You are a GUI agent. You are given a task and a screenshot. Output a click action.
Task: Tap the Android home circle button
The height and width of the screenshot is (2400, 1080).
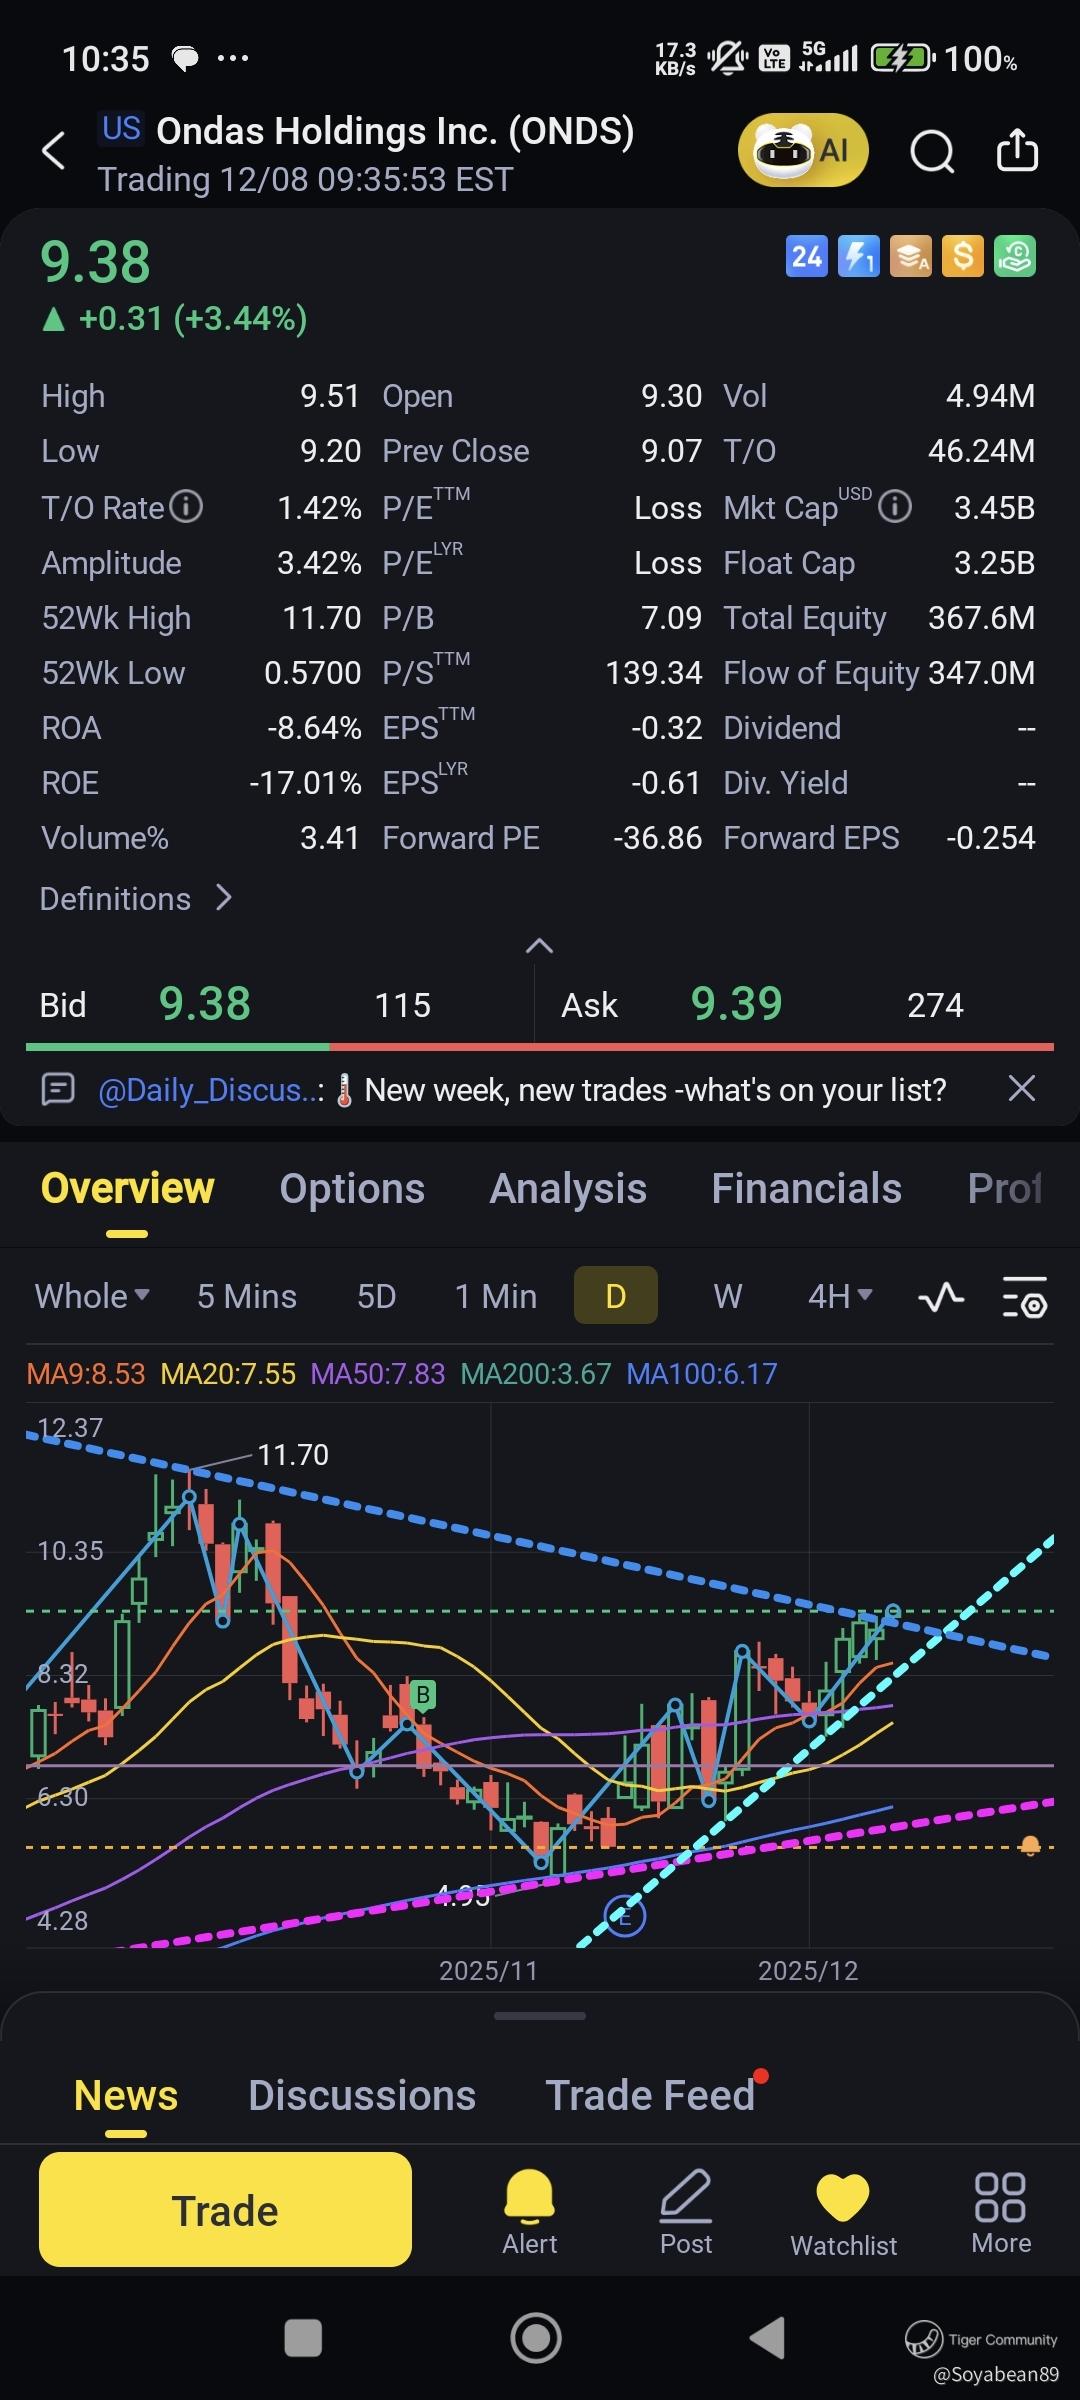pos(536,2338)
